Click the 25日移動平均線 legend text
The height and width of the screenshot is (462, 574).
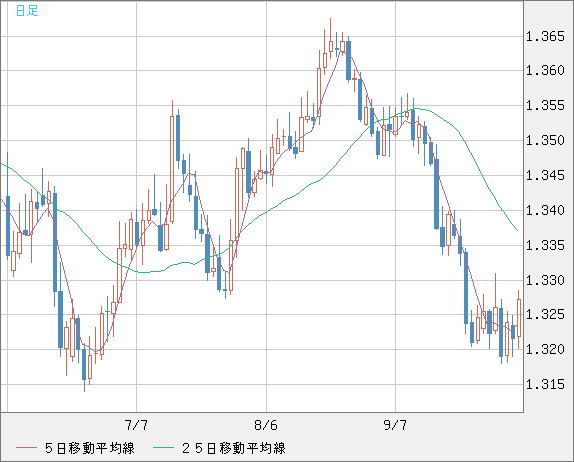tap(234, 448)
